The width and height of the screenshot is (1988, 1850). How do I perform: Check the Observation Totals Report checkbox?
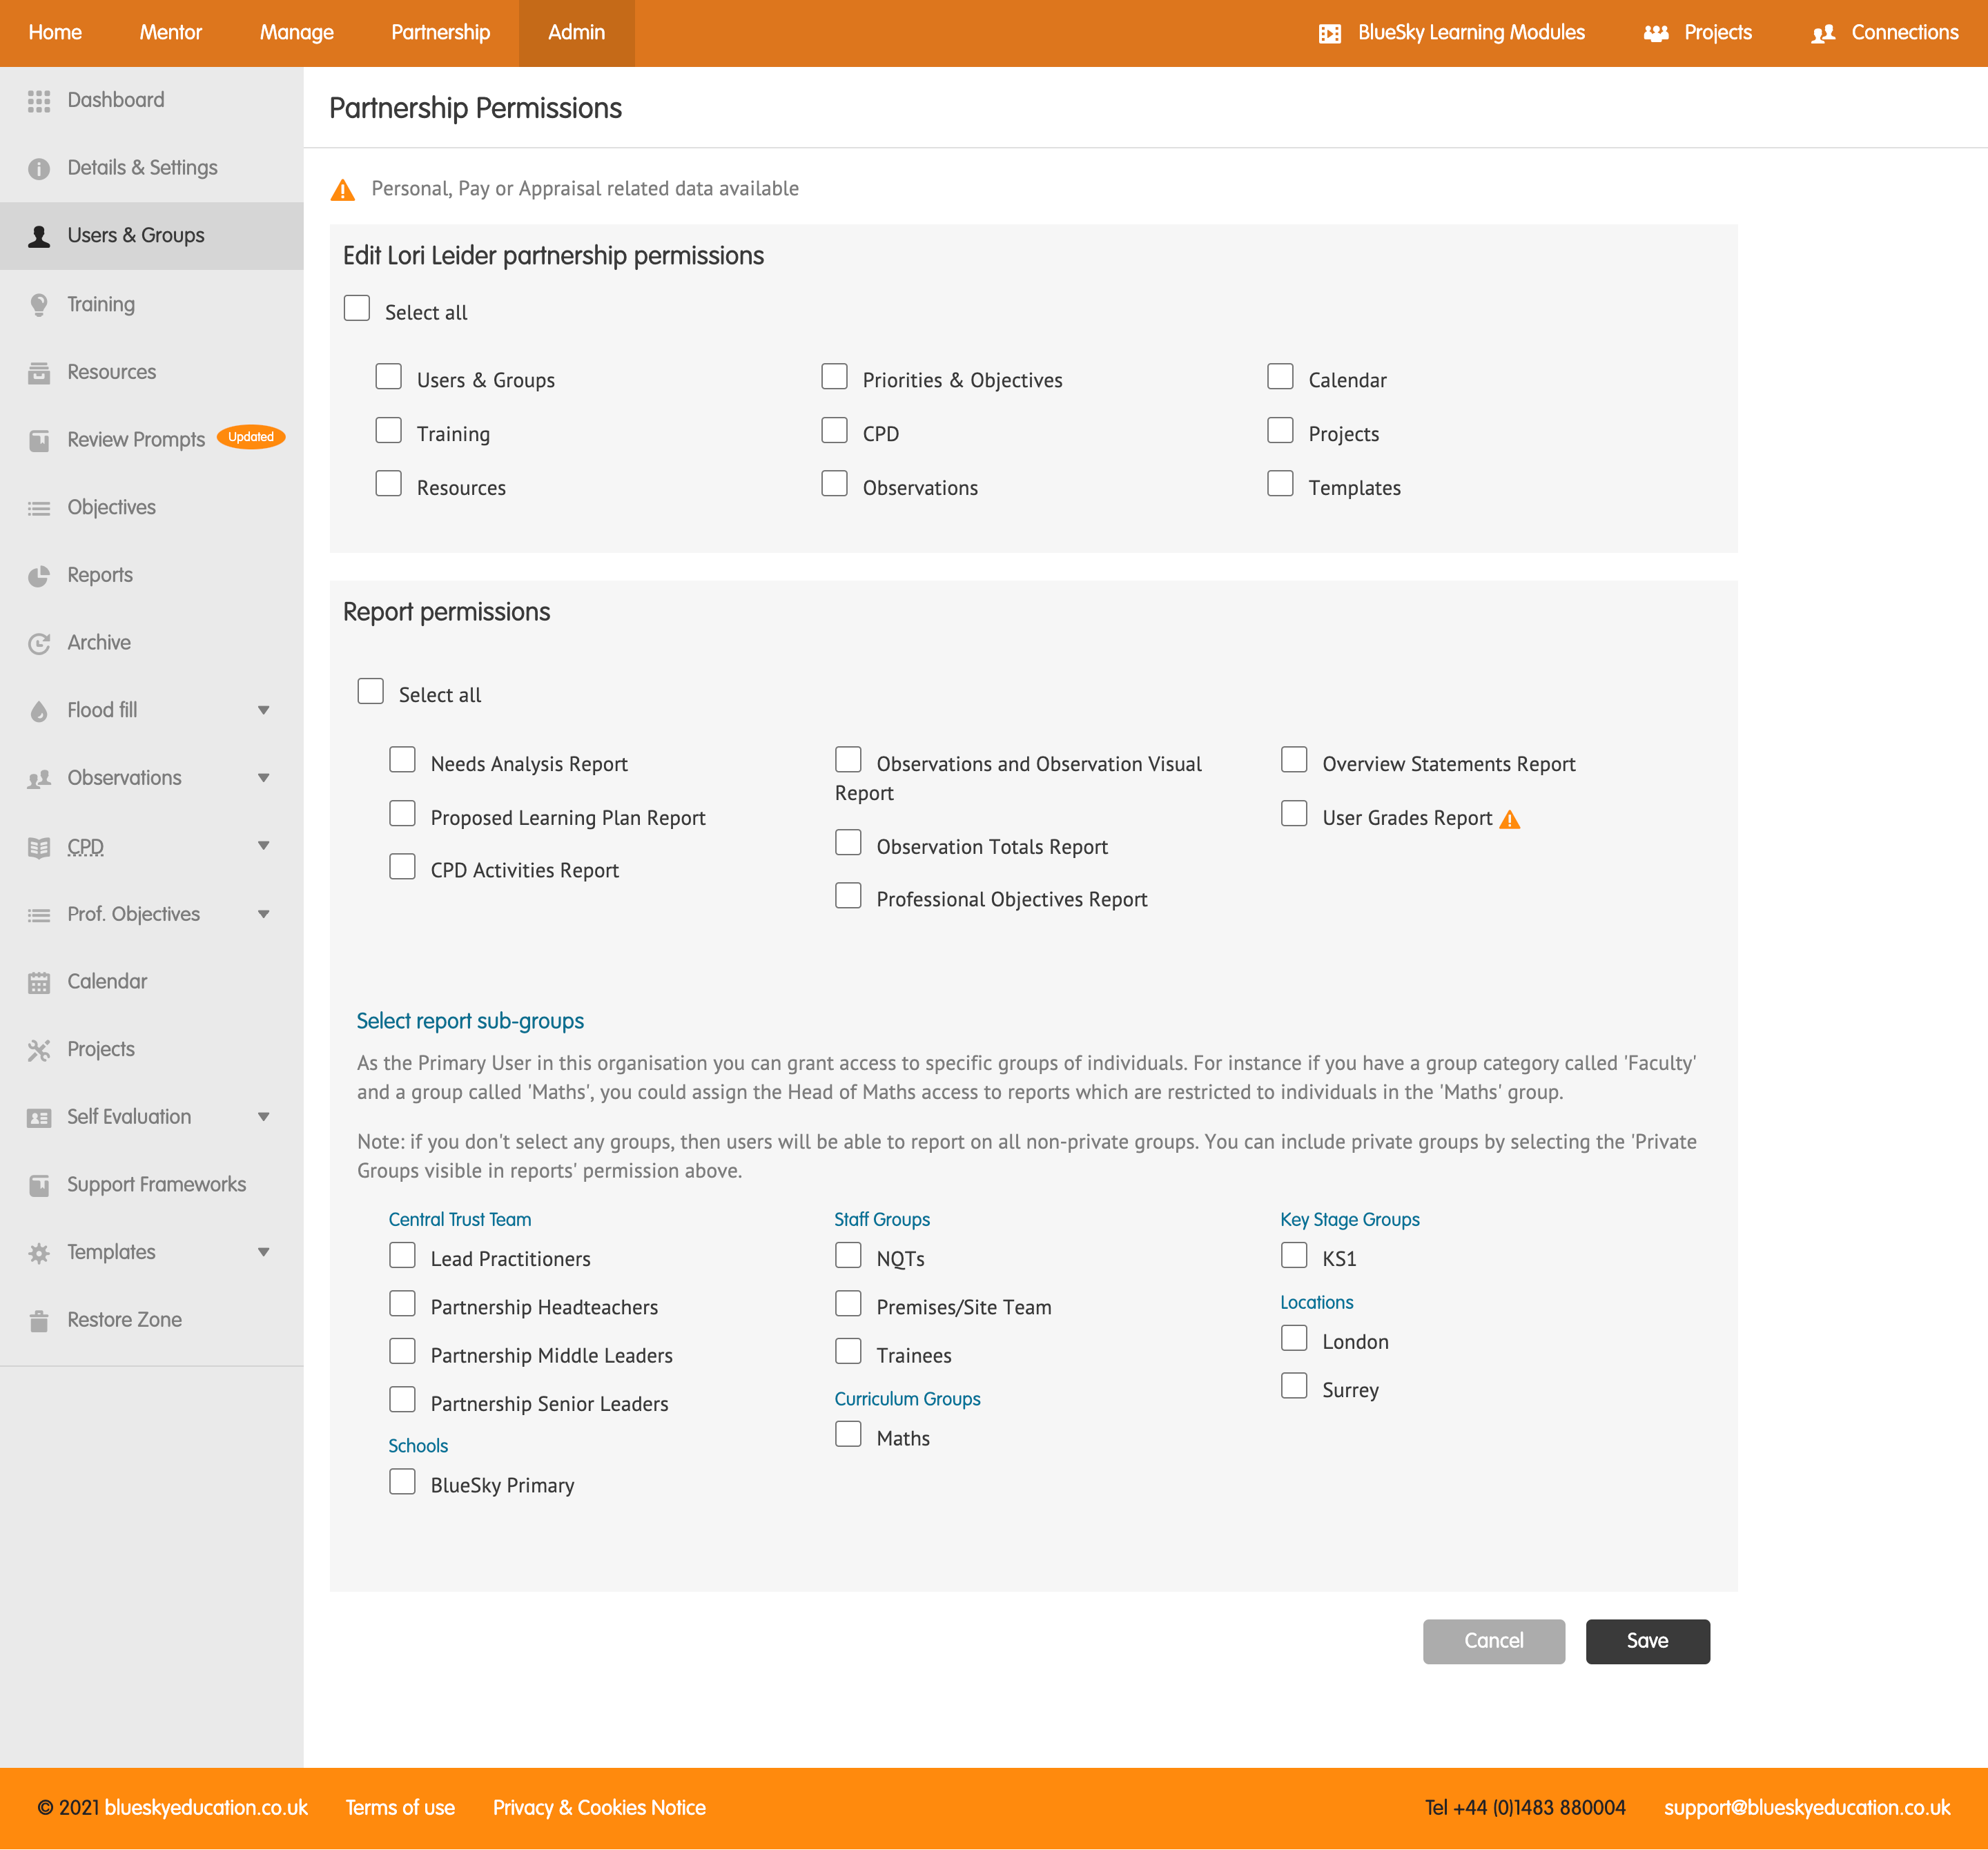848,843
